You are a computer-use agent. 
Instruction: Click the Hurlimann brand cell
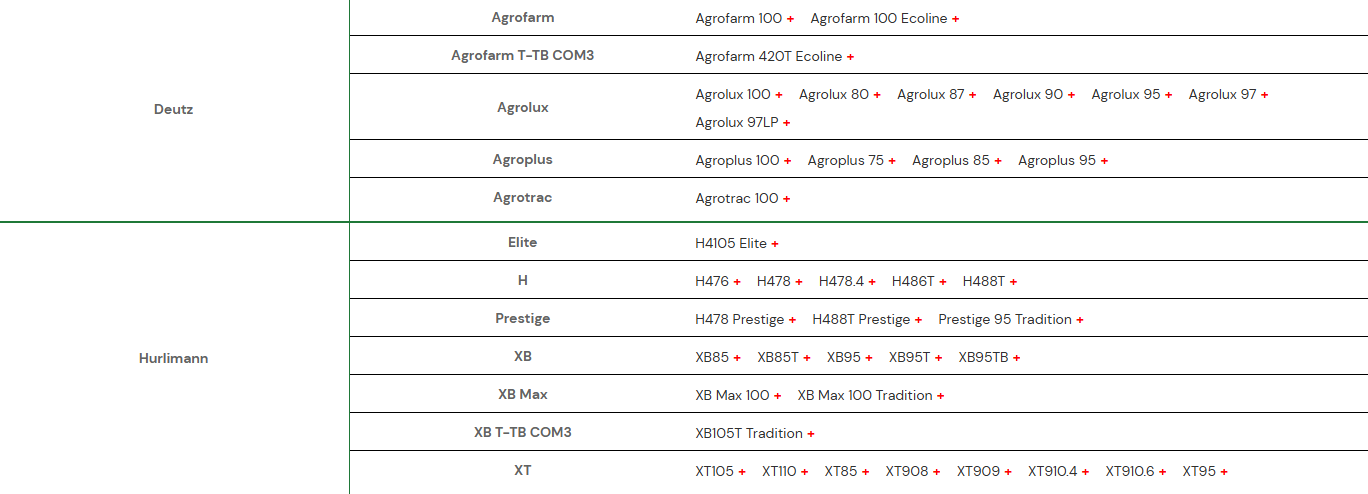(174, 358)
